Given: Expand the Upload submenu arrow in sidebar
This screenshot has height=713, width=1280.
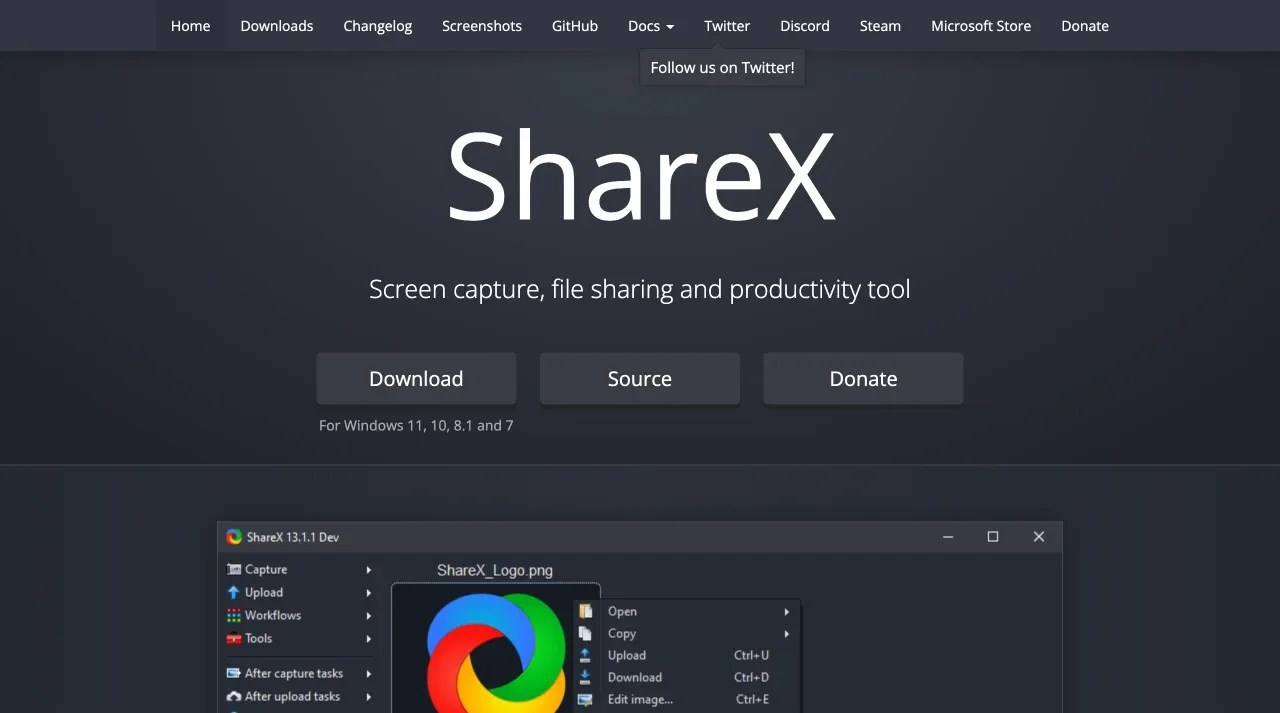Looking at the screenshot, I should tap(368, 592).
